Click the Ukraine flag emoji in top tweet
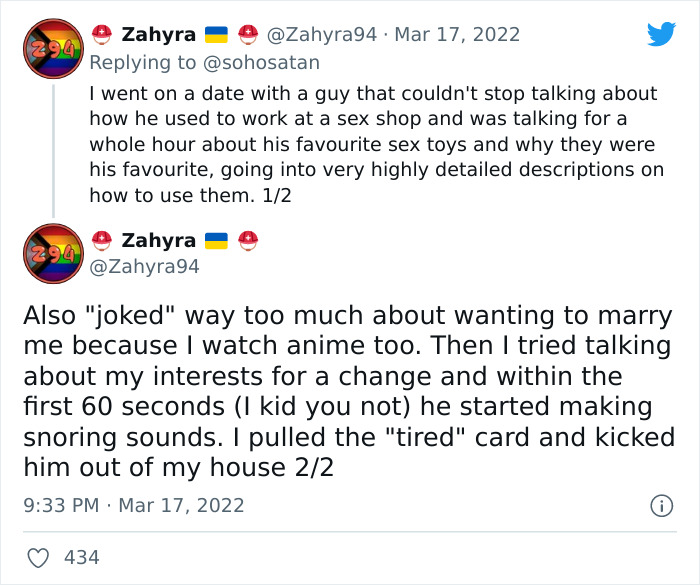 (216, 35)
